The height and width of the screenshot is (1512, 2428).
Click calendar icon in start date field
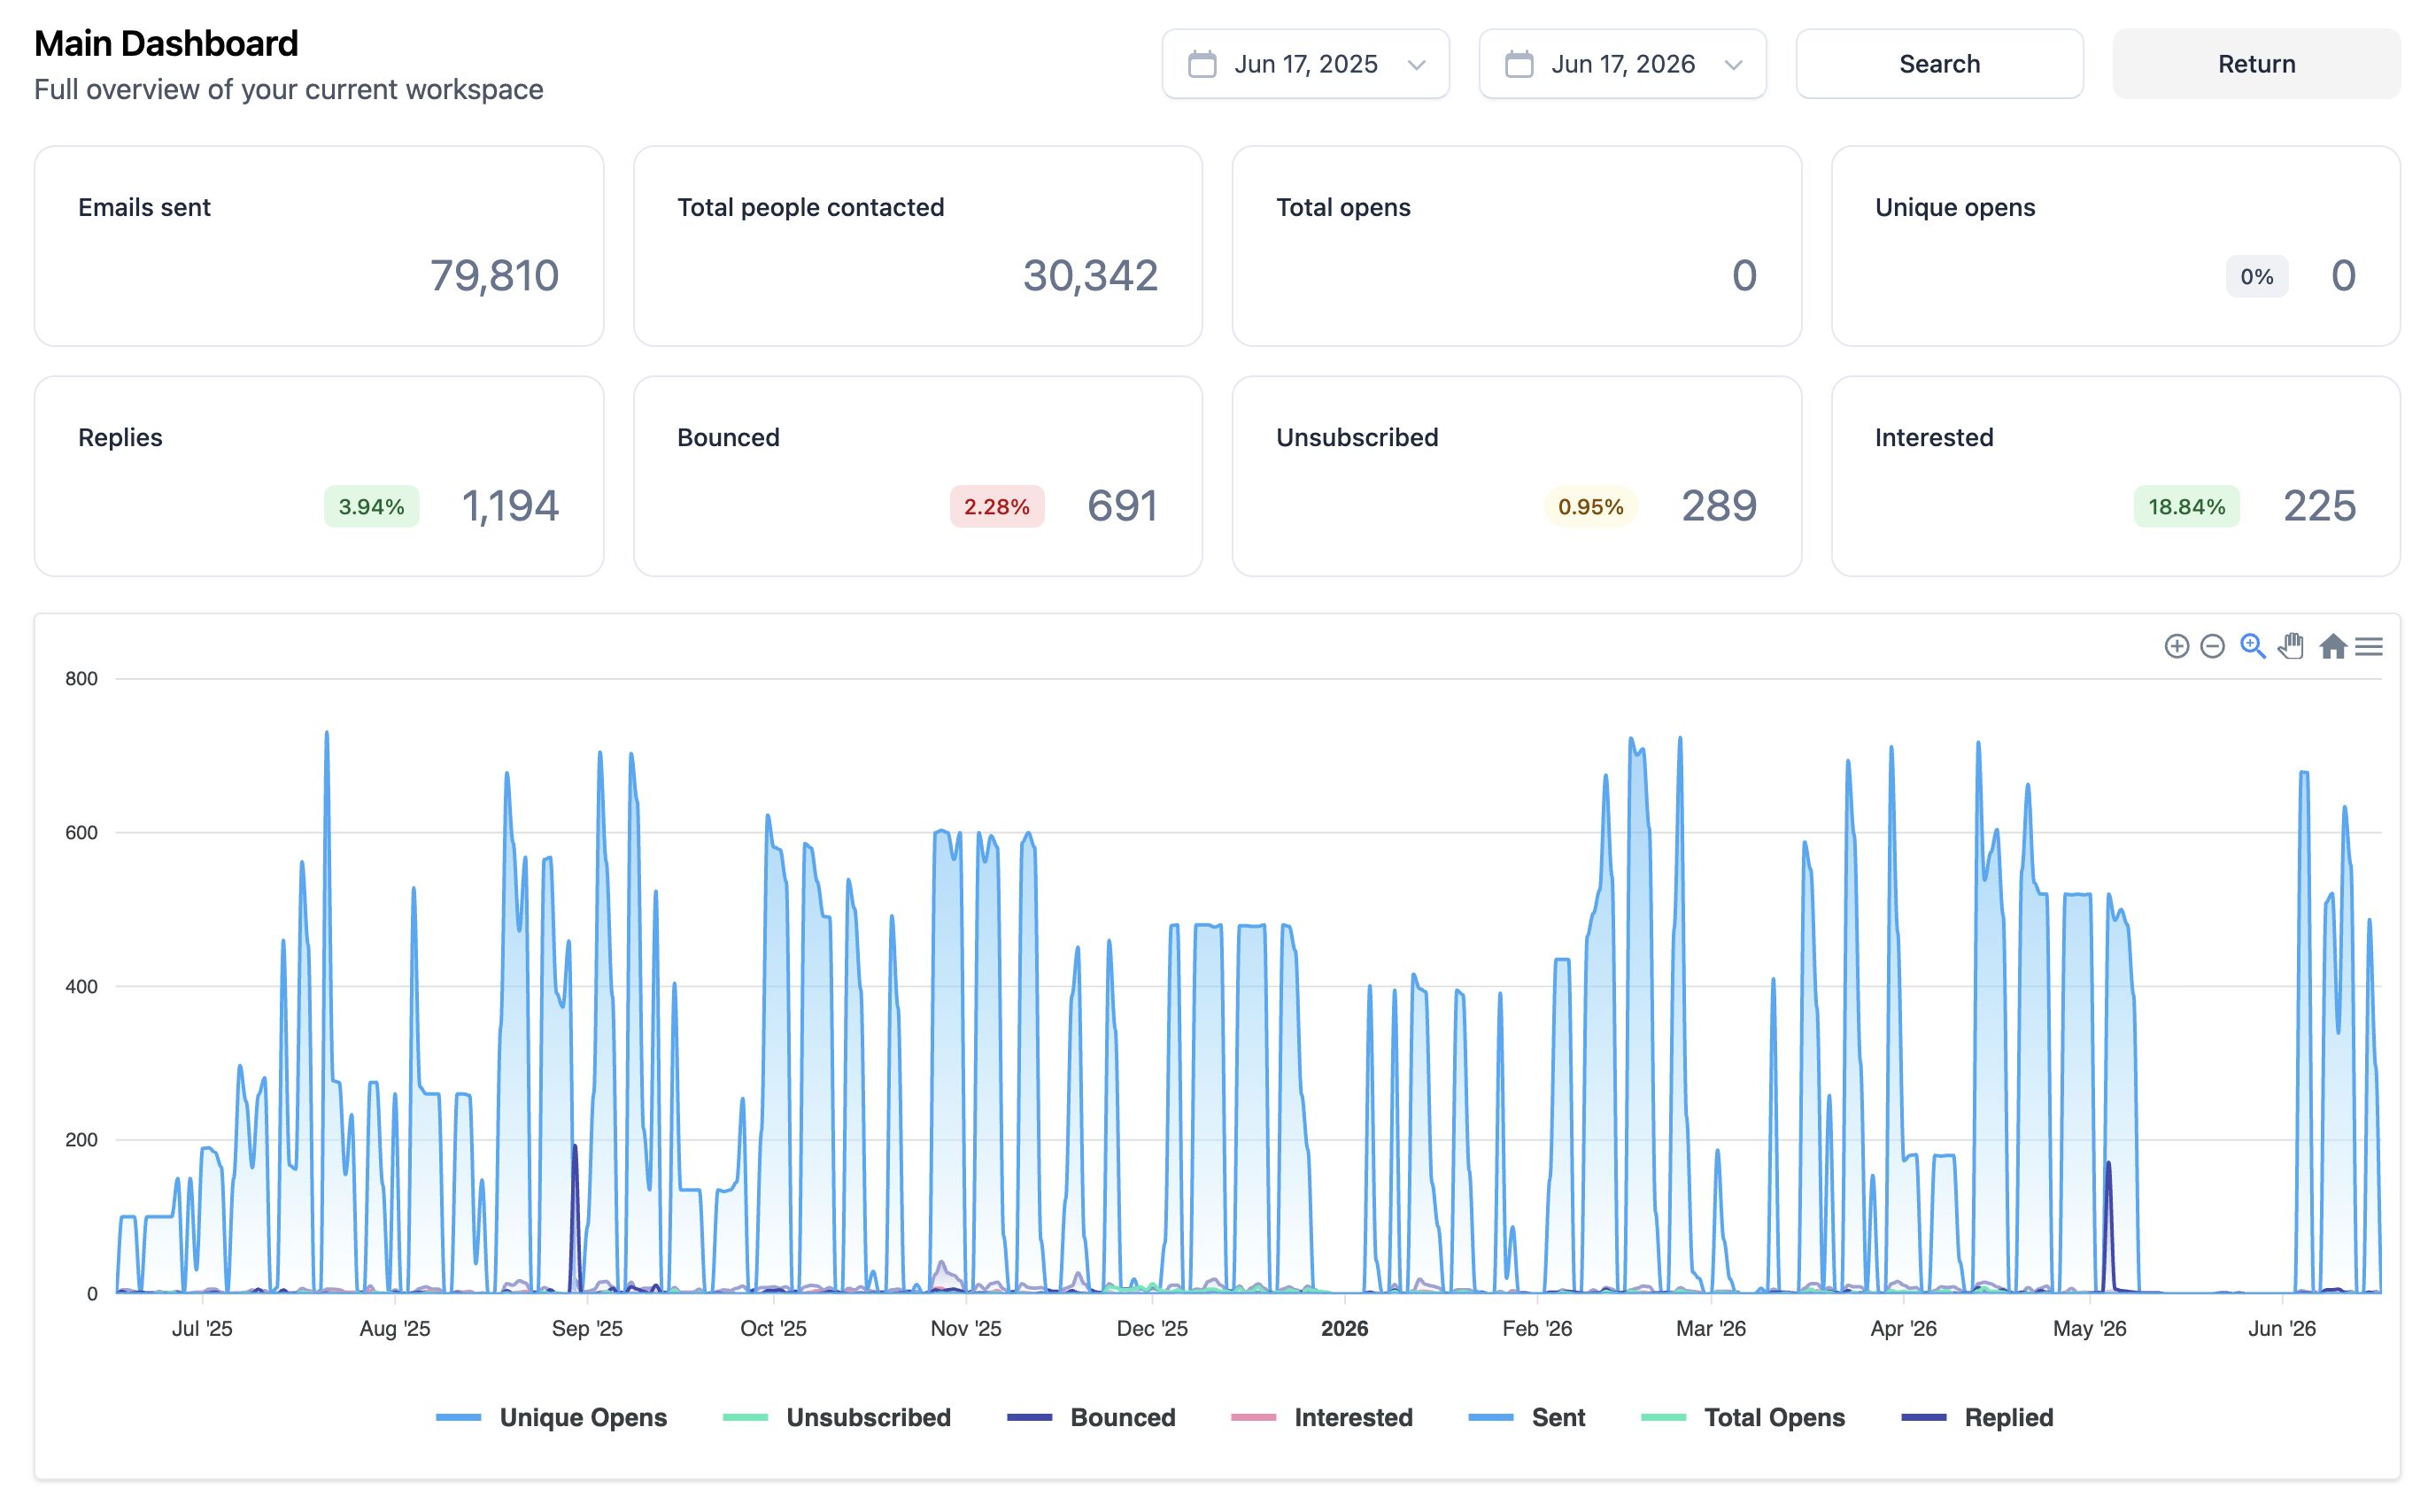click(1202, 64)
